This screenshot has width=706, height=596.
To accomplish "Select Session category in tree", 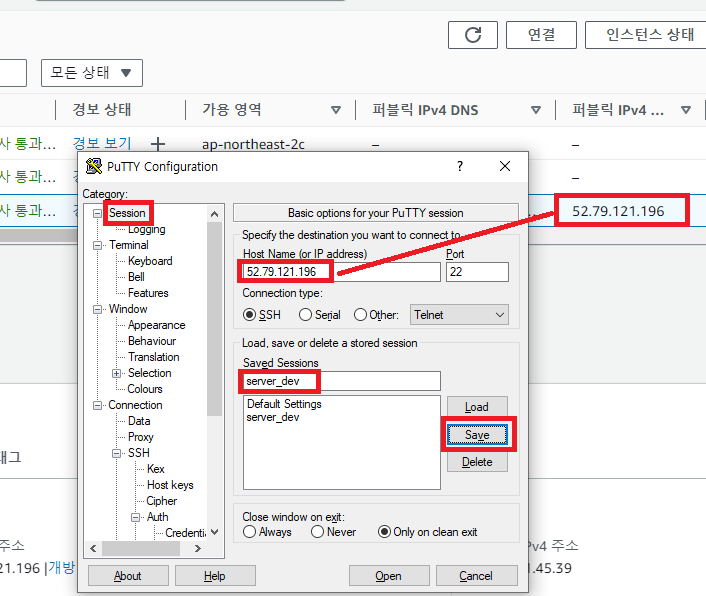I will click(127, 213).
